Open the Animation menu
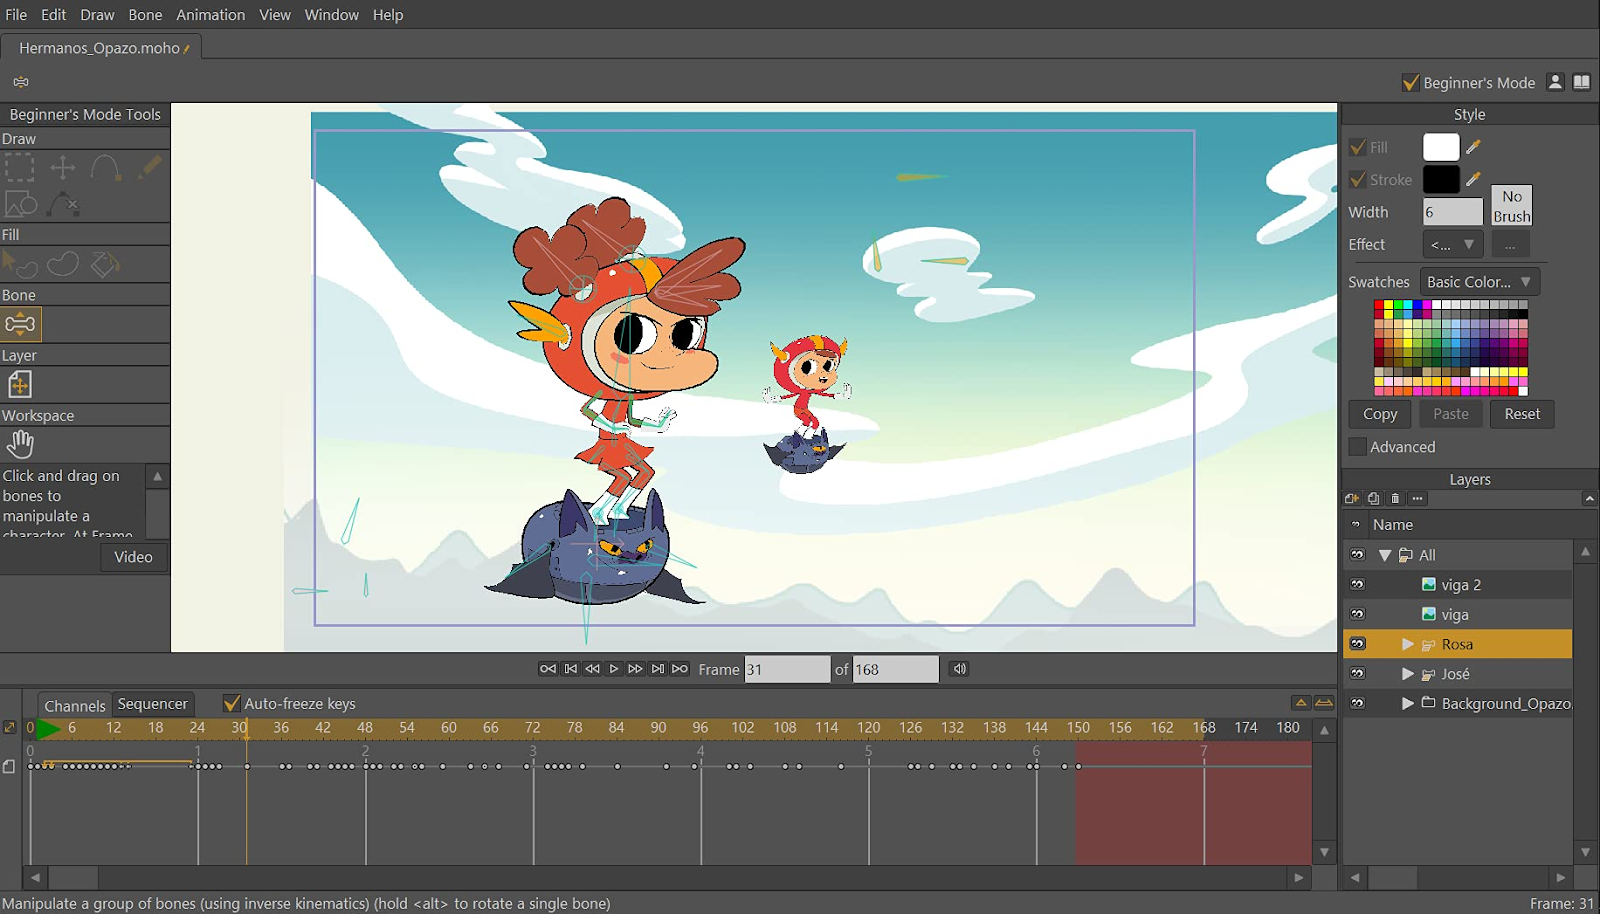 (210, 14)
